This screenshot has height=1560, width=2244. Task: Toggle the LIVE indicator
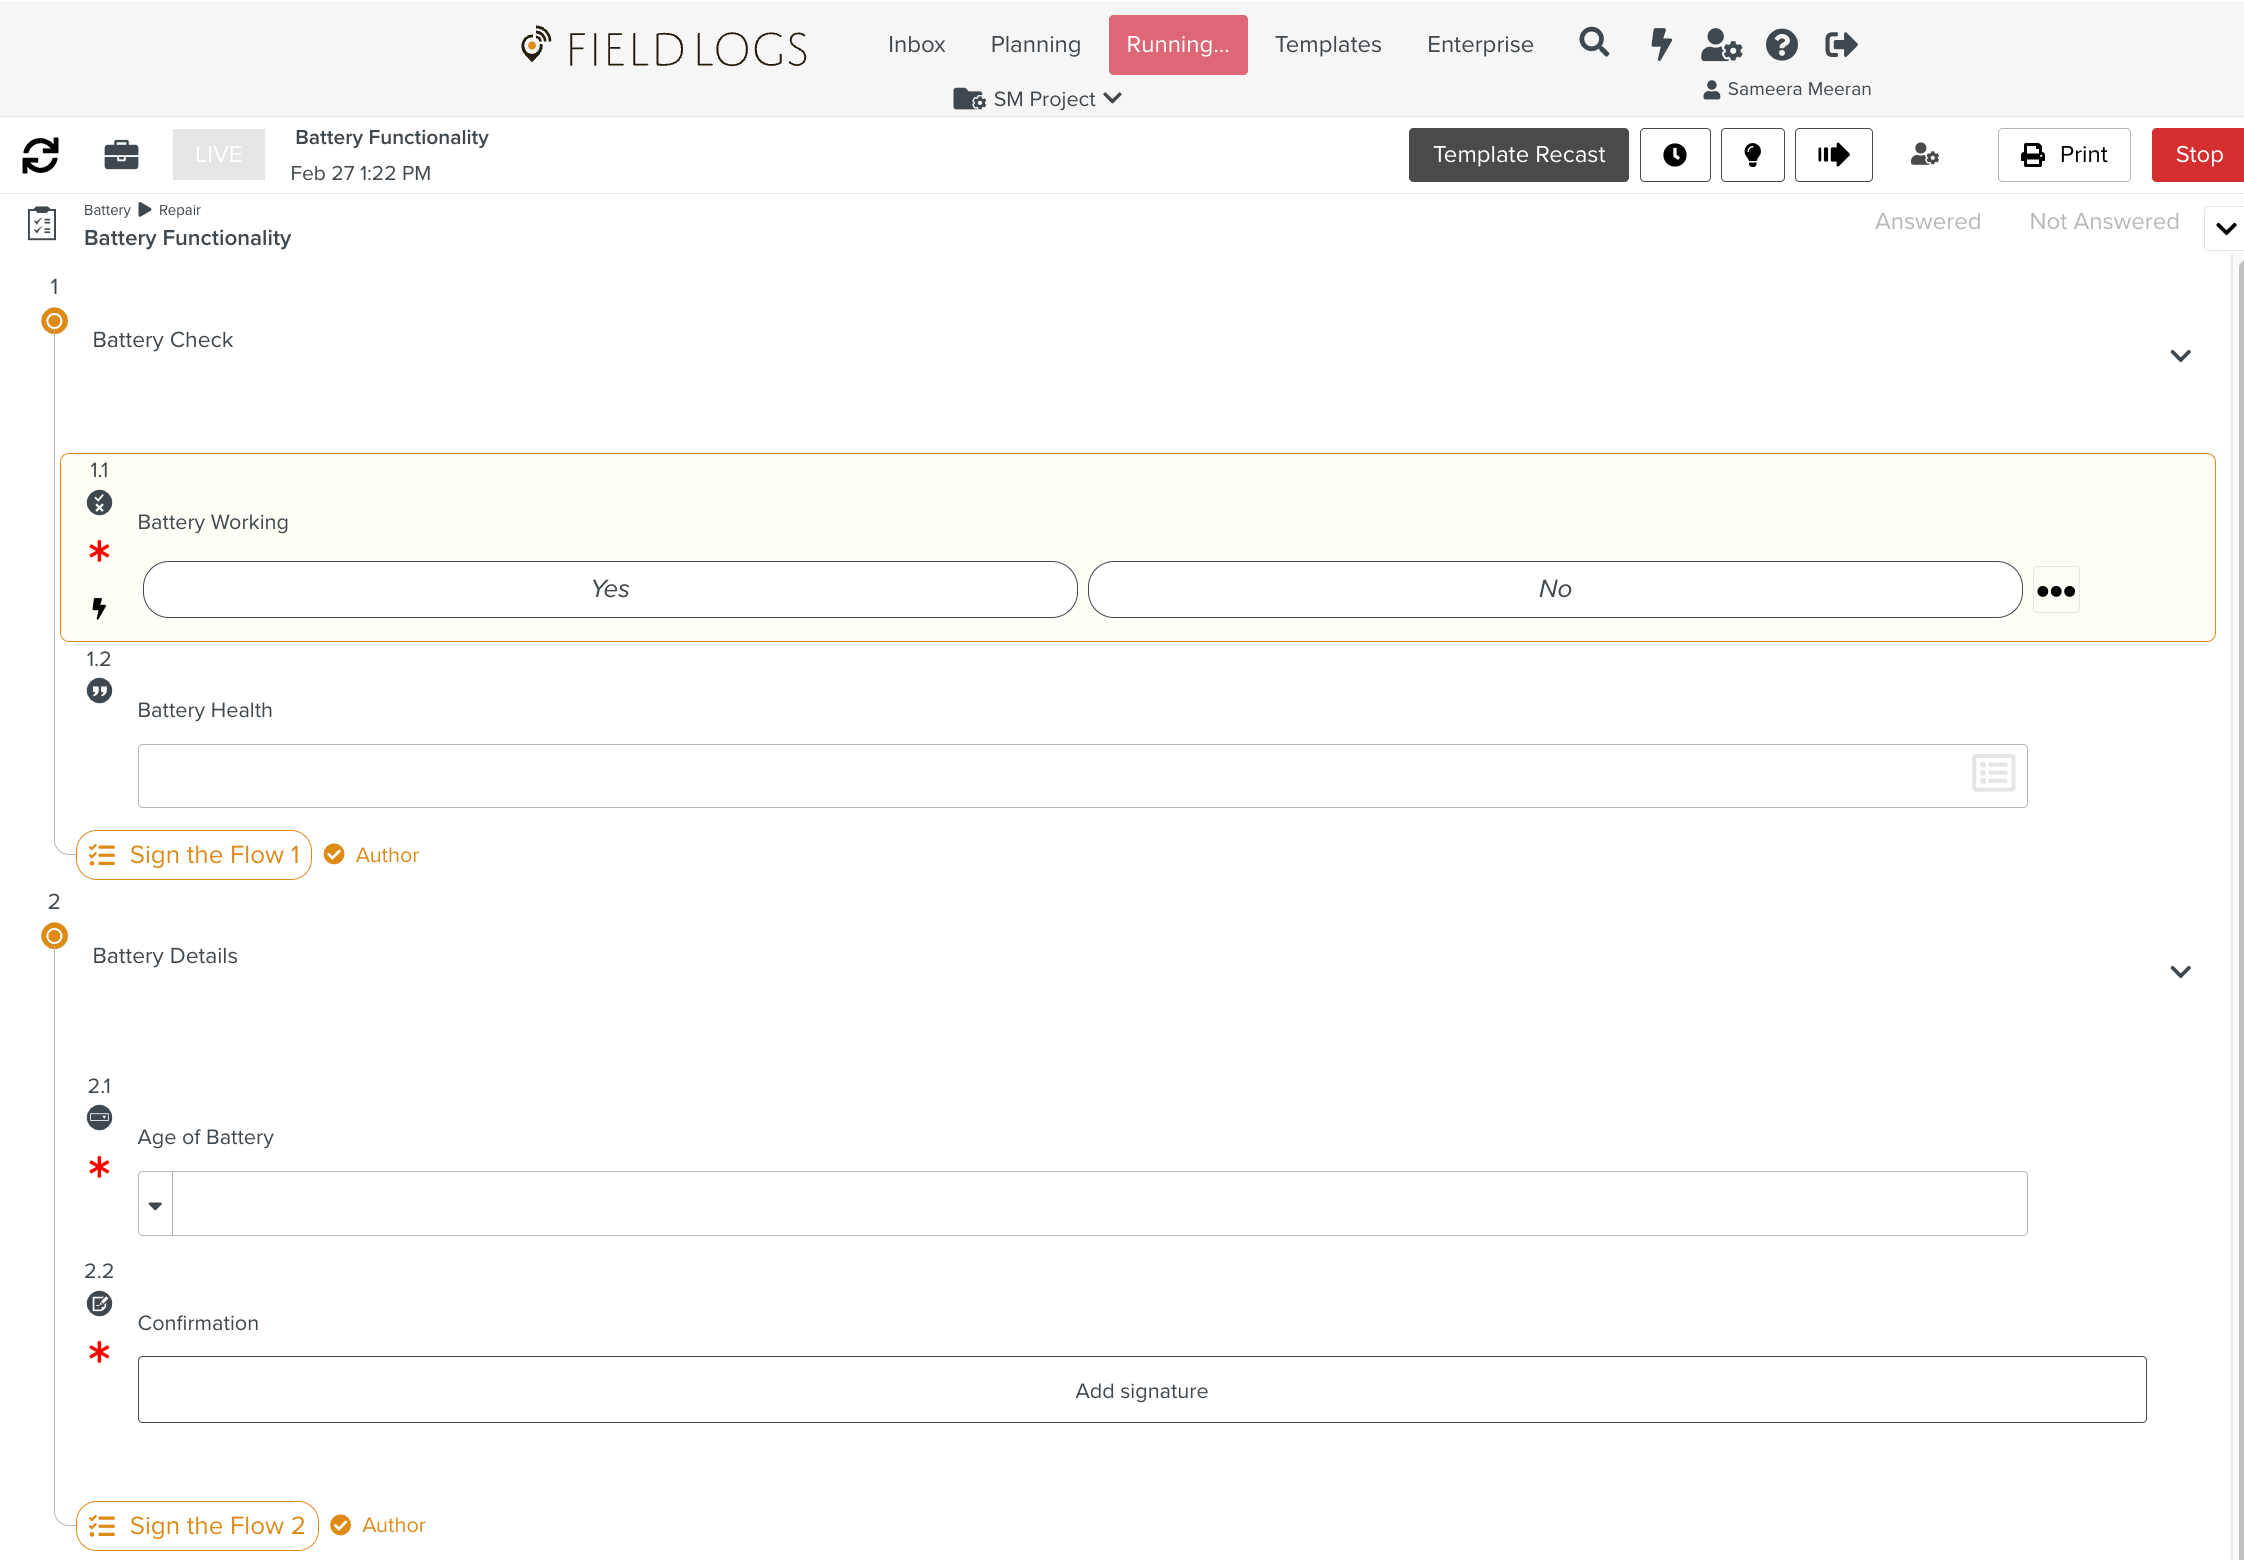pyautogui.click(x=218, y=155)
